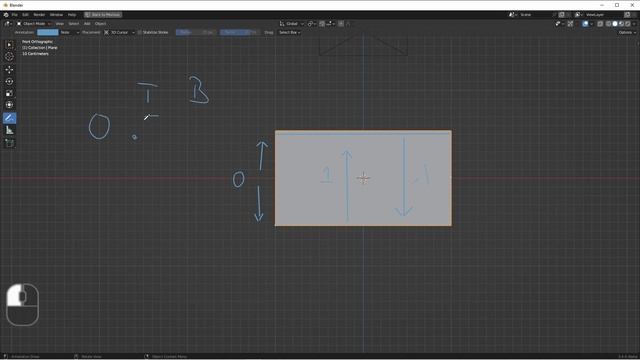The width and height of the screenshot is (640, 360).
Task: Select the 3D Cursor tool in the toolbar
Action: (x=9, y=57)
